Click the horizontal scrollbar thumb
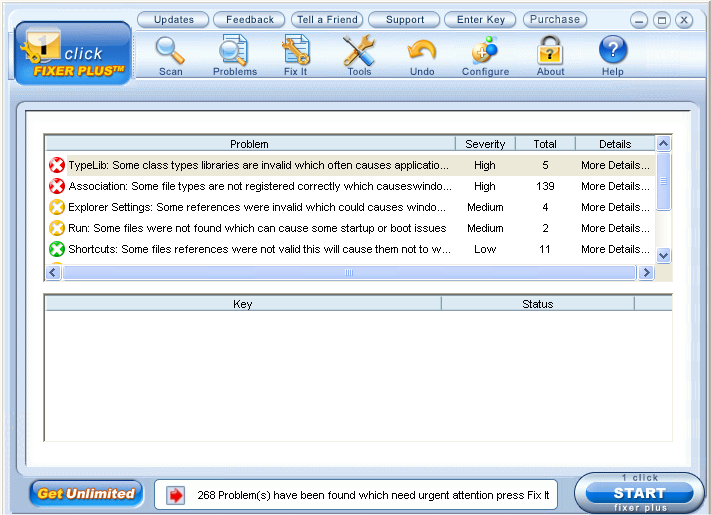This screenshot has height=515, width=711. tap(349, 272)
